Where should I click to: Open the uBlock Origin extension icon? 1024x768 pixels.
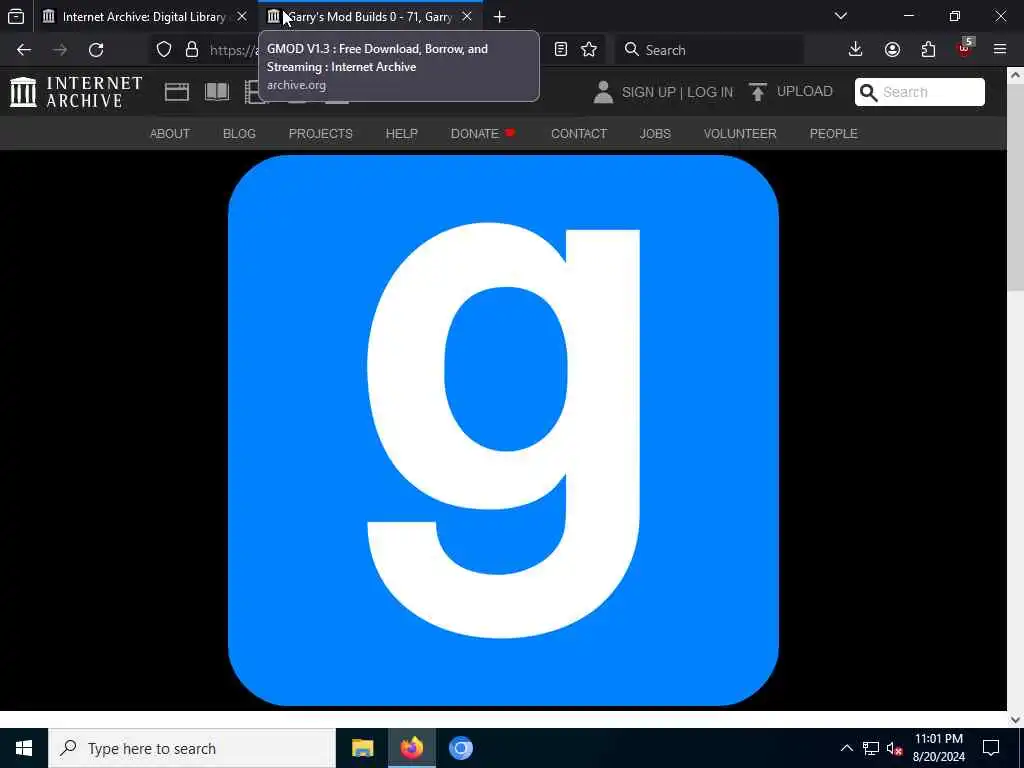click(x=965, y=48)
